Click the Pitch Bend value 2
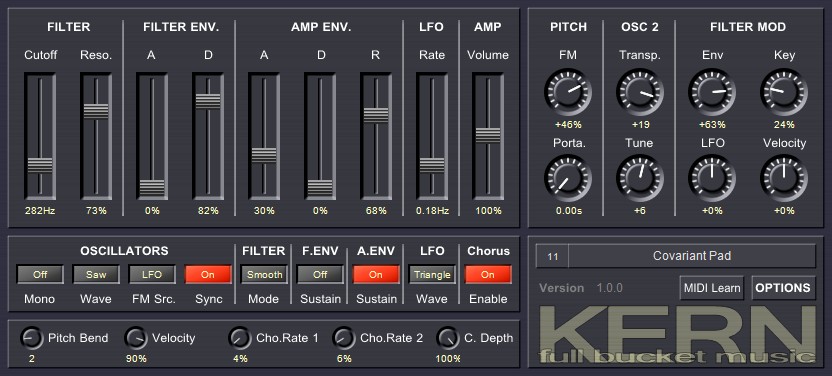This screenshot has height=376, width=832. click(x=32, y=358)
